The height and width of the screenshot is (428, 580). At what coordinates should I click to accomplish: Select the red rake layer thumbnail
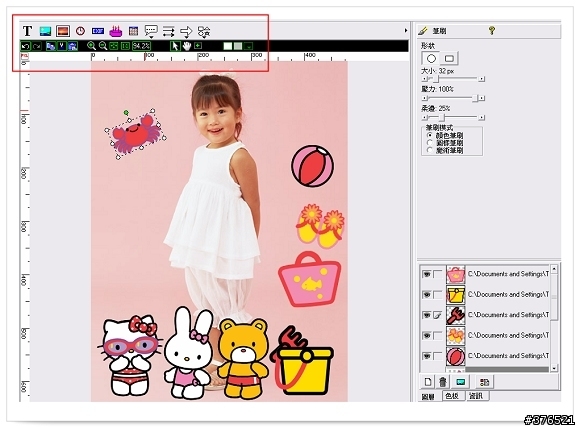coord(455,315)
